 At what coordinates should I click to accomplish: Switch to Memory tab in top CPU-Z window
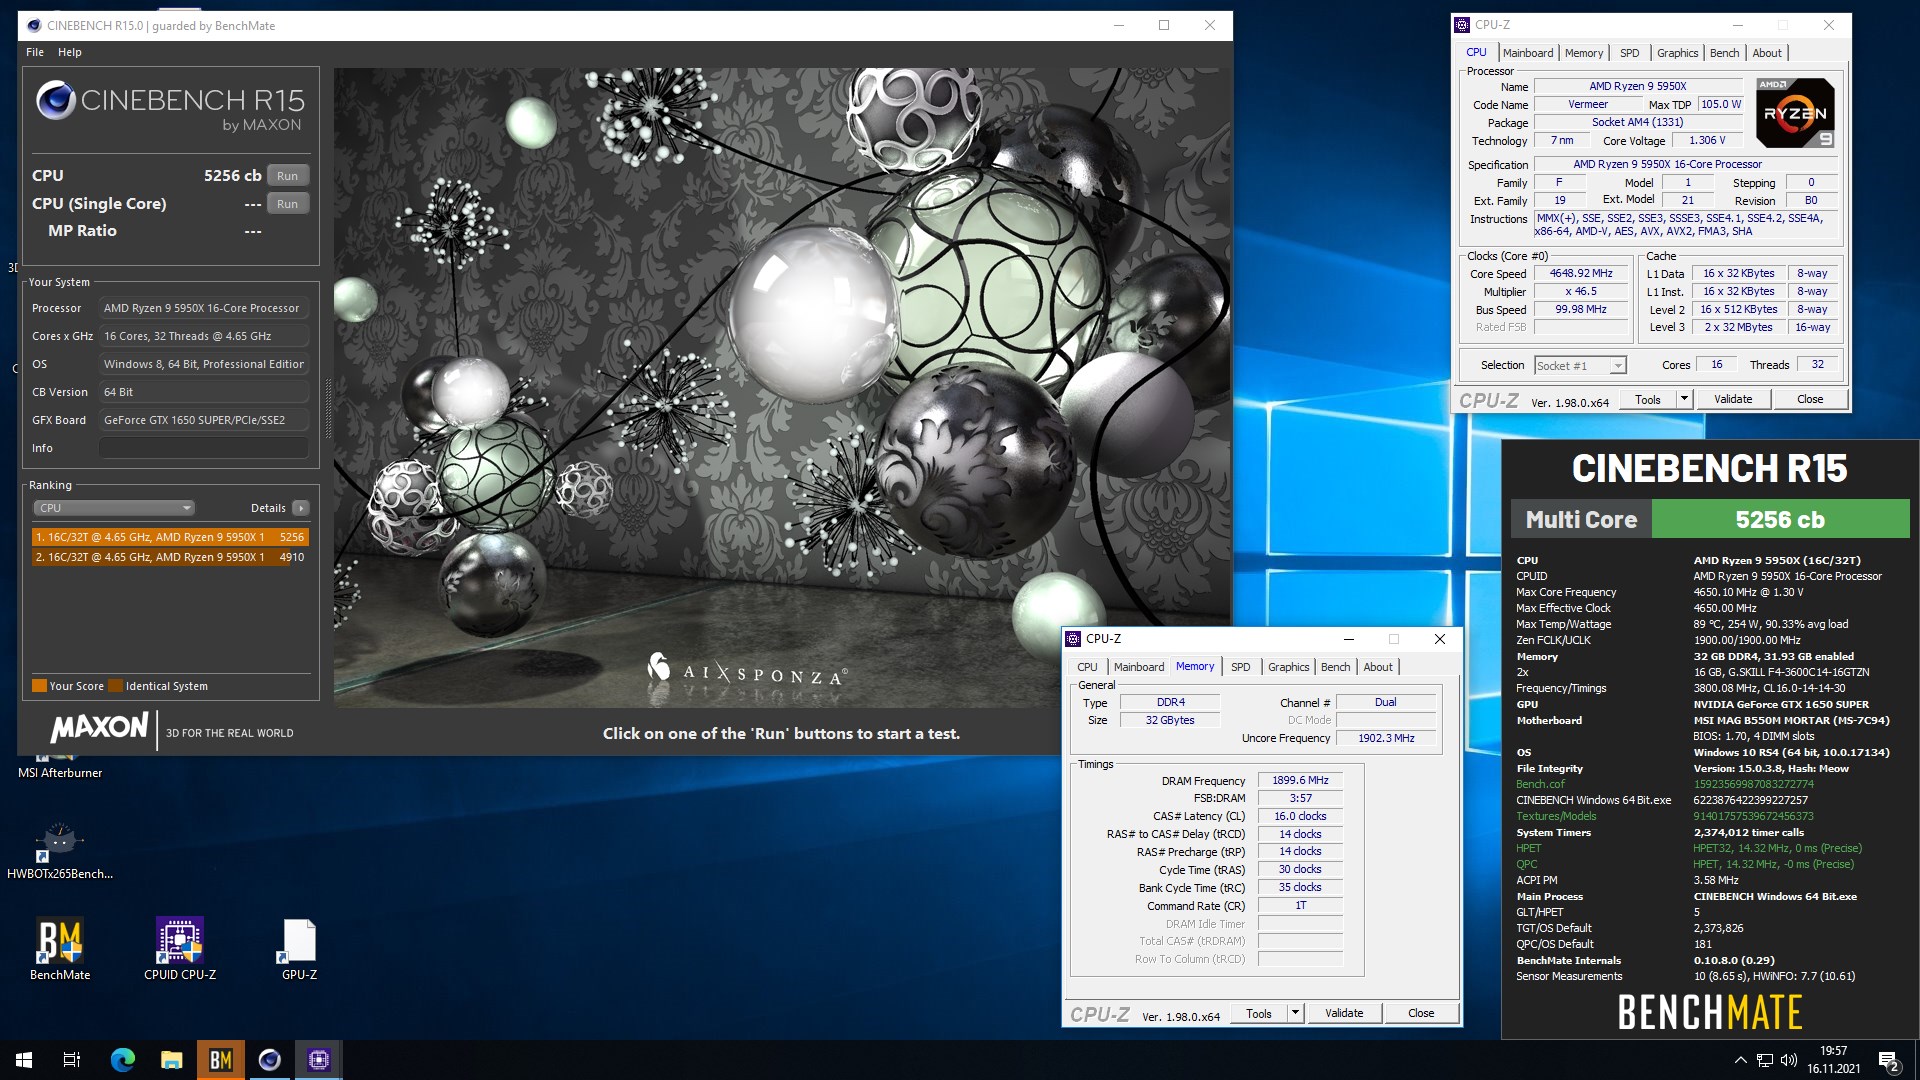(x=1584, y=53)
